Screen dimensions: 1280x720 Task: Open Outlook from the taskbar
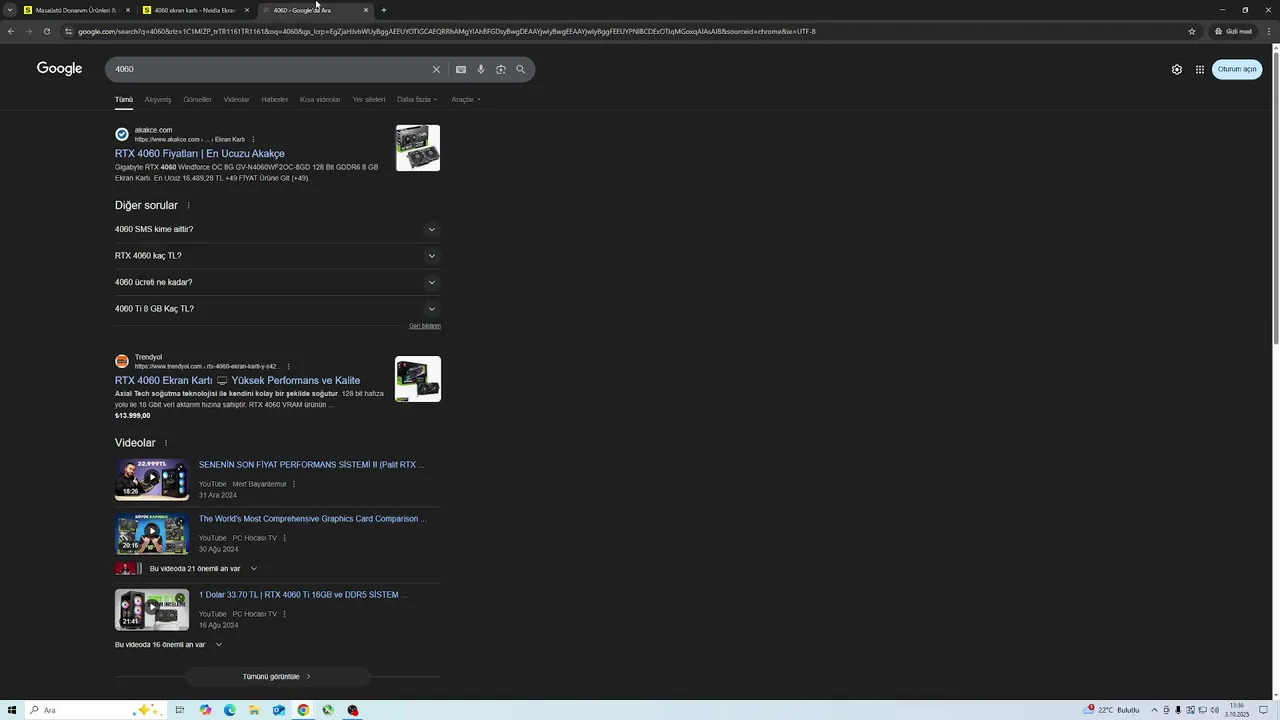279,710
